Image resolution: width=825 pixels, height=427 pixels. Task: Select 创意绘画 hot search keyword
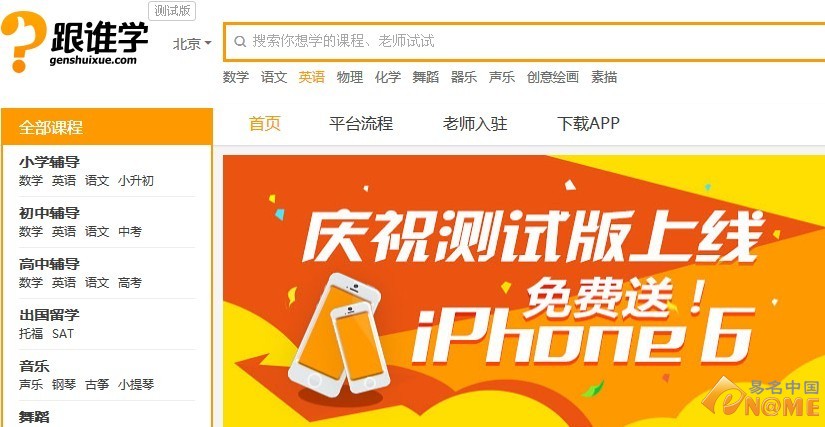click(x=552, y=77)
